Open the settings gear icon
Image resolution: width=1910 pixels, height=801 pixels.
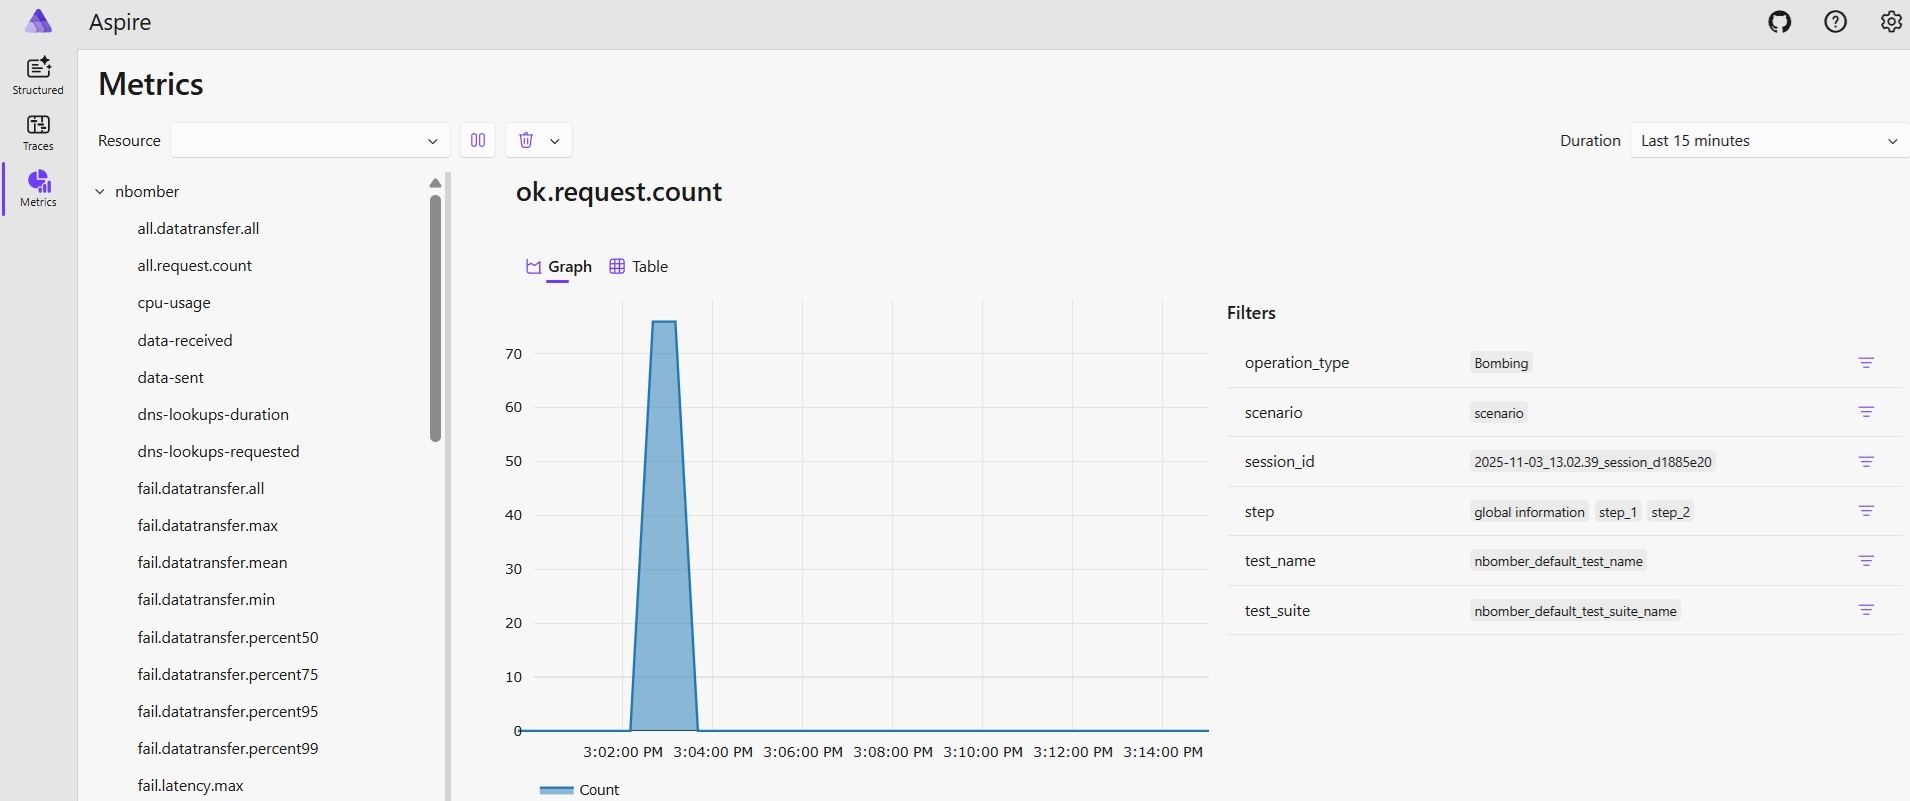point(1890,22)
